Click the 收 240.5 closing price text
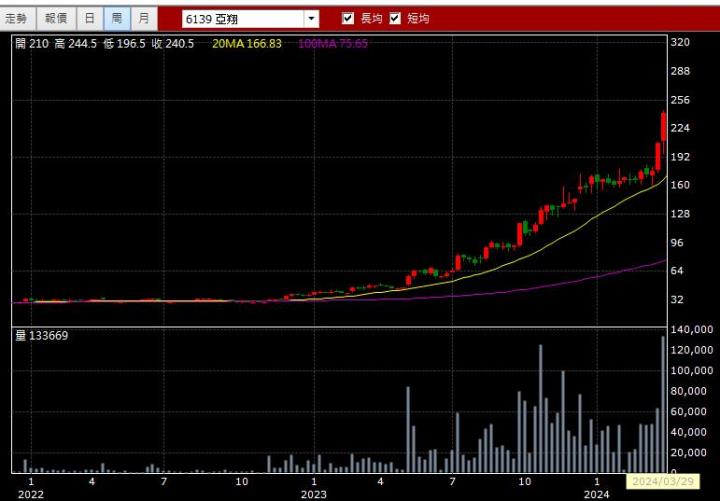 coord(173,44)
